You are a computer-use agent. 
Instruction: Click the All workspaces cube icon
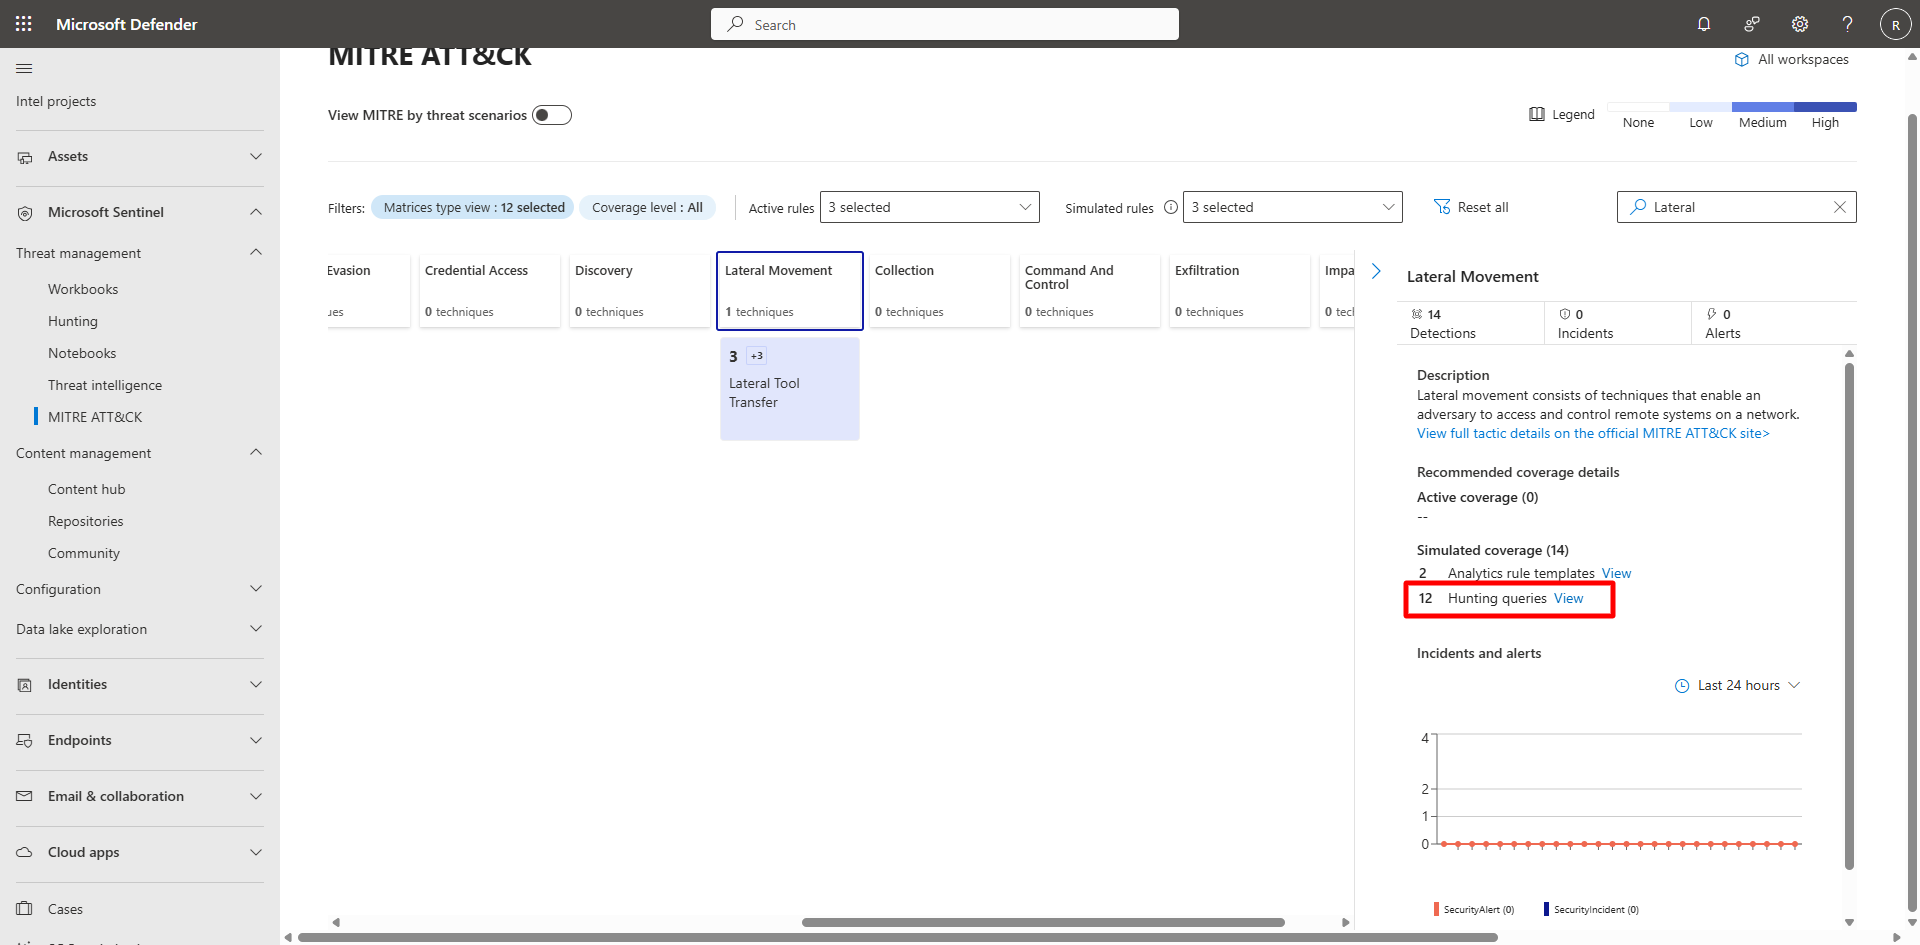point(1742,60)
